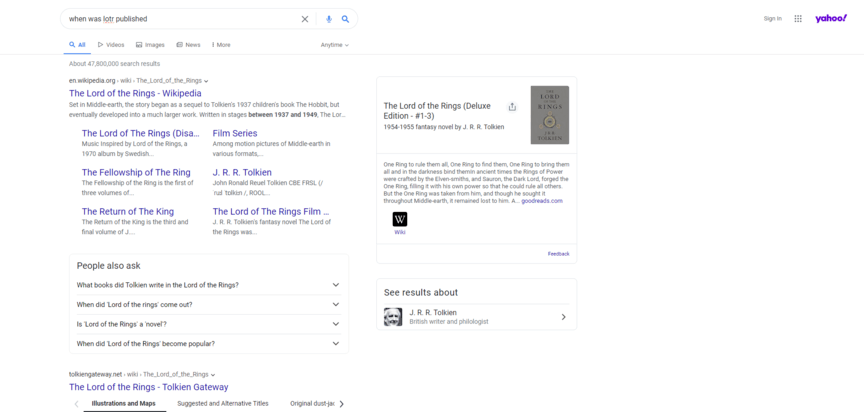Start voice search with the microphone icon
Image resolution: width=864 pixels, height=412 pixels.
[329, 19]
